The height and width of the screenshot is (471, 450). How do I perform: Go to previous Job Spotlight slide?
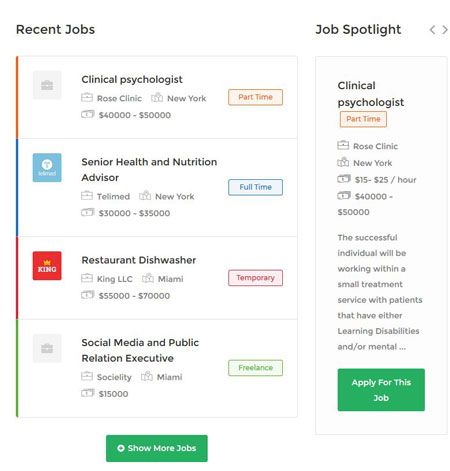(x=432, y=30)
